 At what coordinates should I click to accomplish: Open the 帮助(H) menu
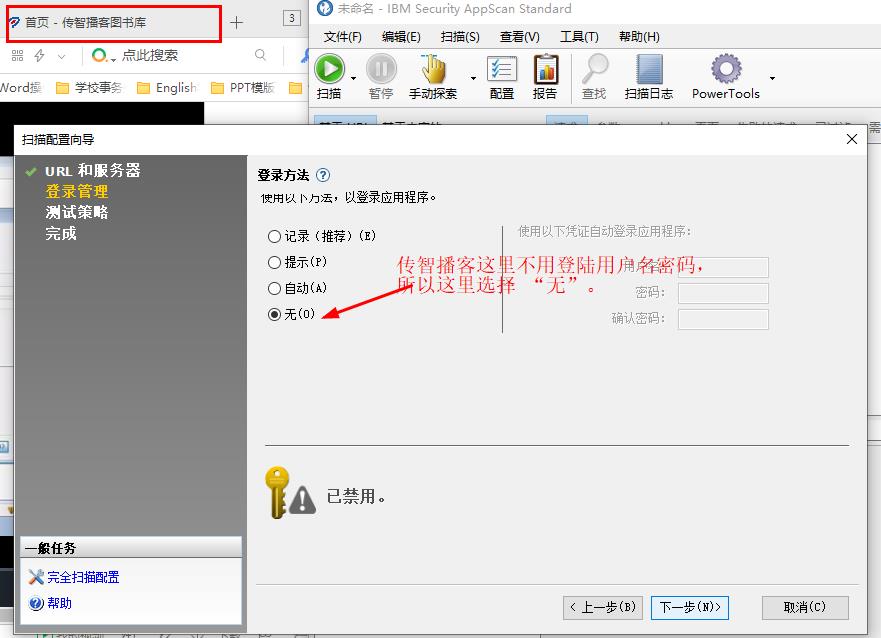tap(639, 37)
